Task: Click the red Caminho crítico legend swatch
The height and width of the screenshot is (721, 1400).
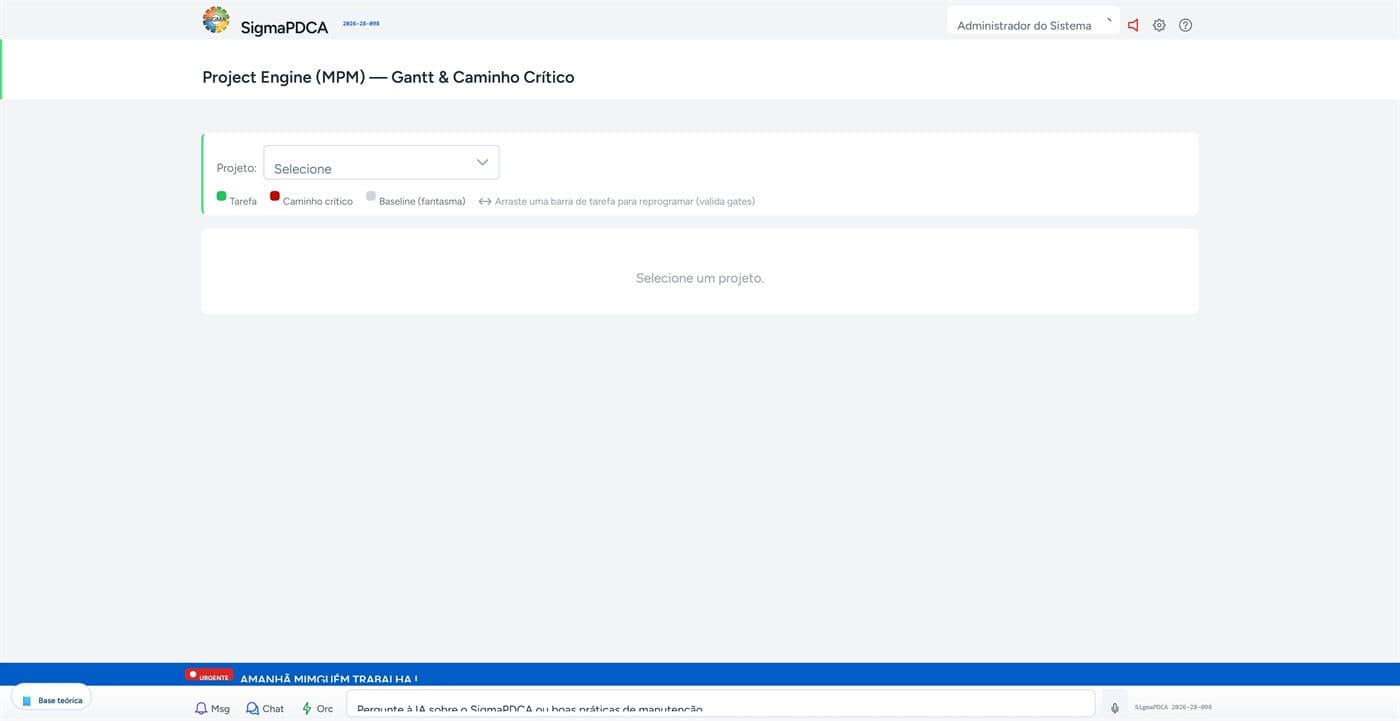Action: click(x=275, y=196)
